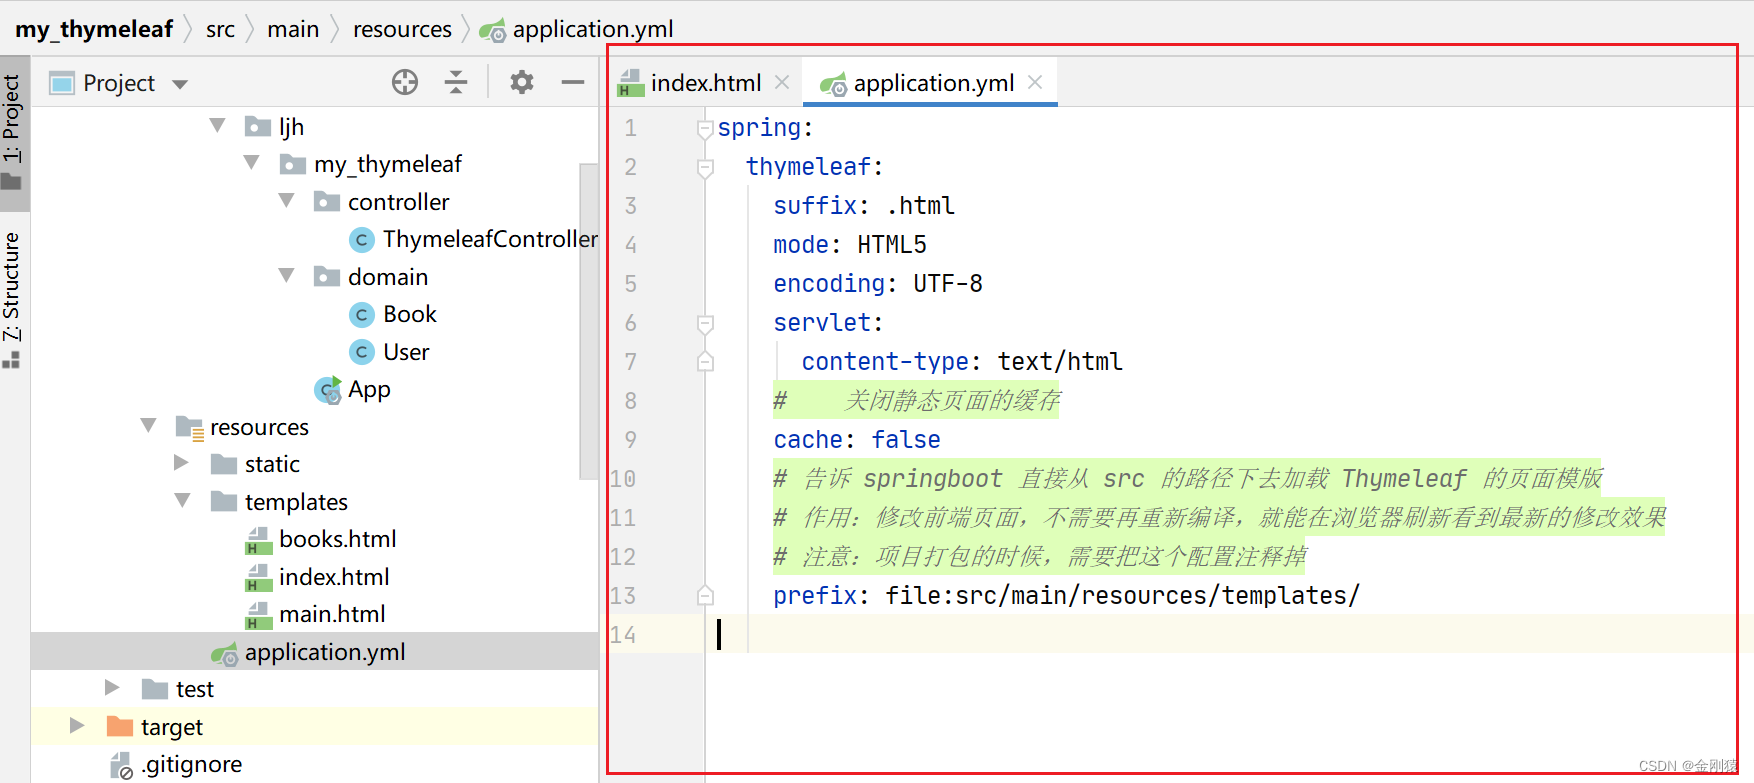
Task: Click the controller package folder icon
Action: pos(327,202)
